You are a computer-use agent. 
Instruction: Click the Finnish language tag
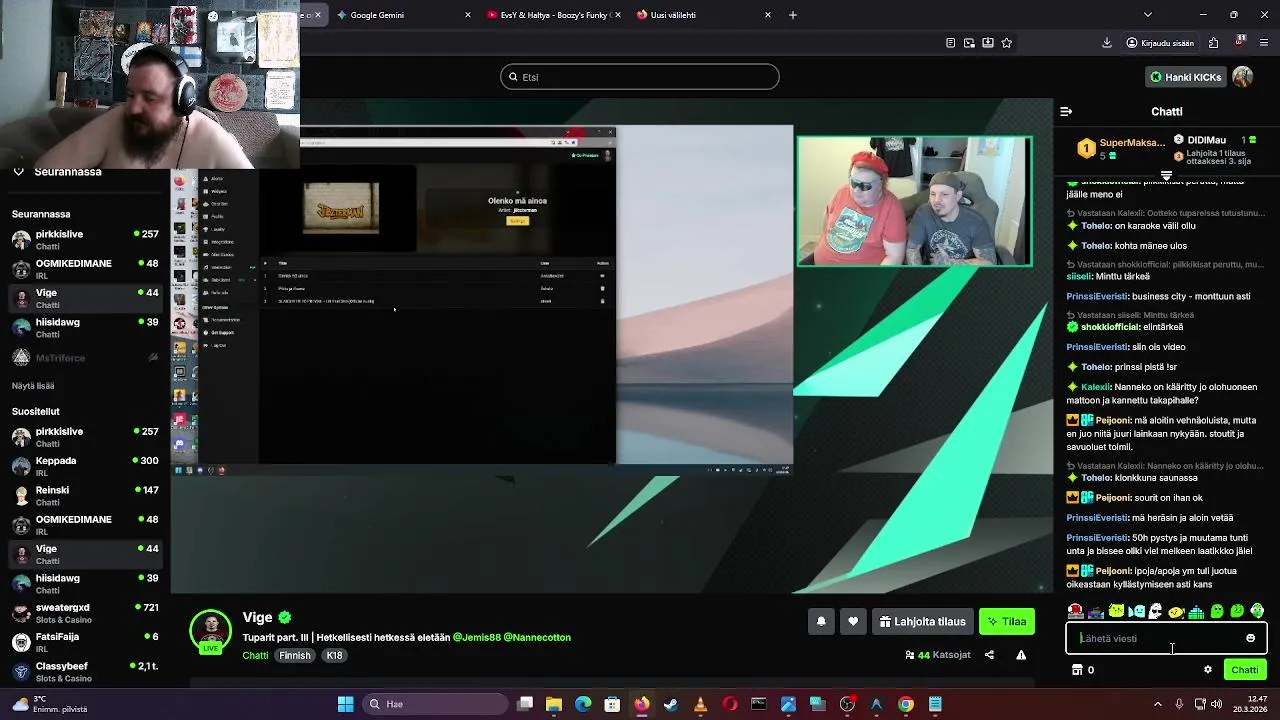coord(294,656)
